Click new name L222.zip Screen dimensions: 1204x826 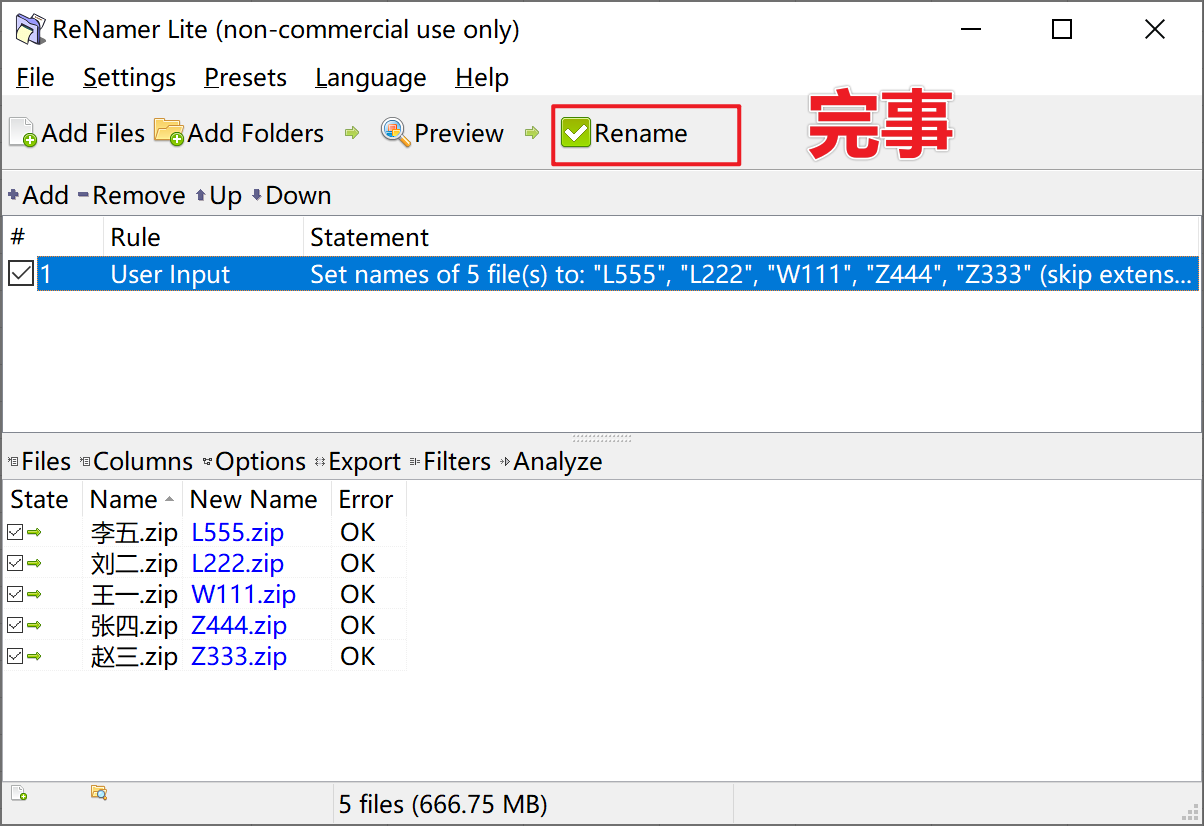point(238,563)
